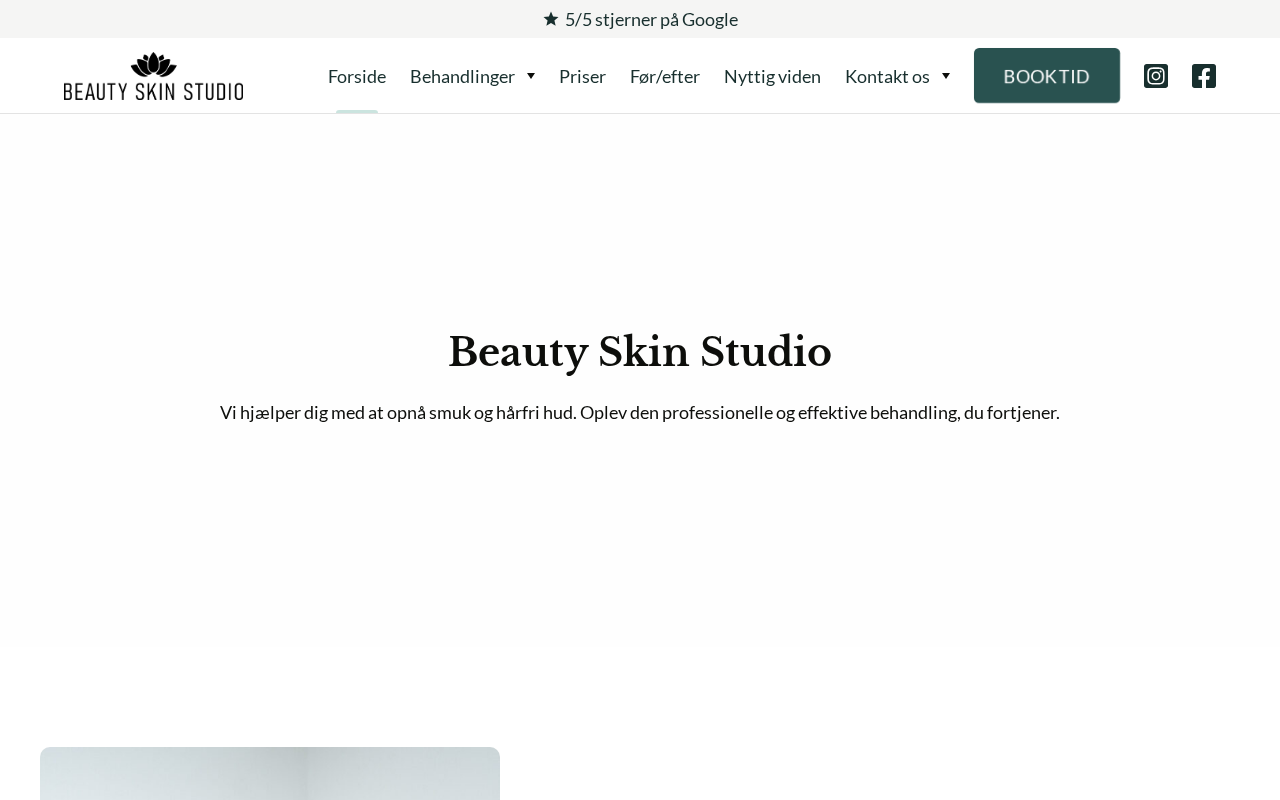Screen dimensions: 1280x800
Task: Go to the Forside menu item
Action: click(x=357, y=76)
